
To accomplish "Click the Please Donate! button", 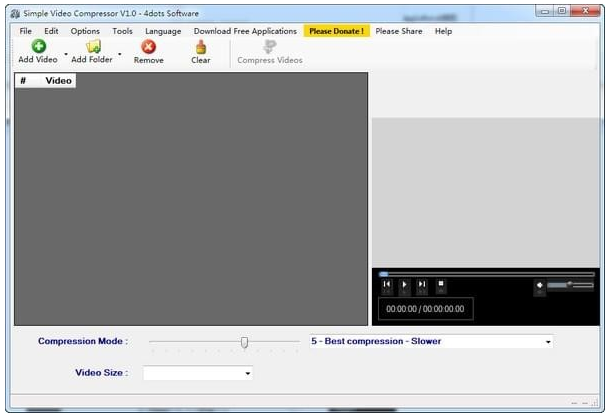I will point(336,31).
